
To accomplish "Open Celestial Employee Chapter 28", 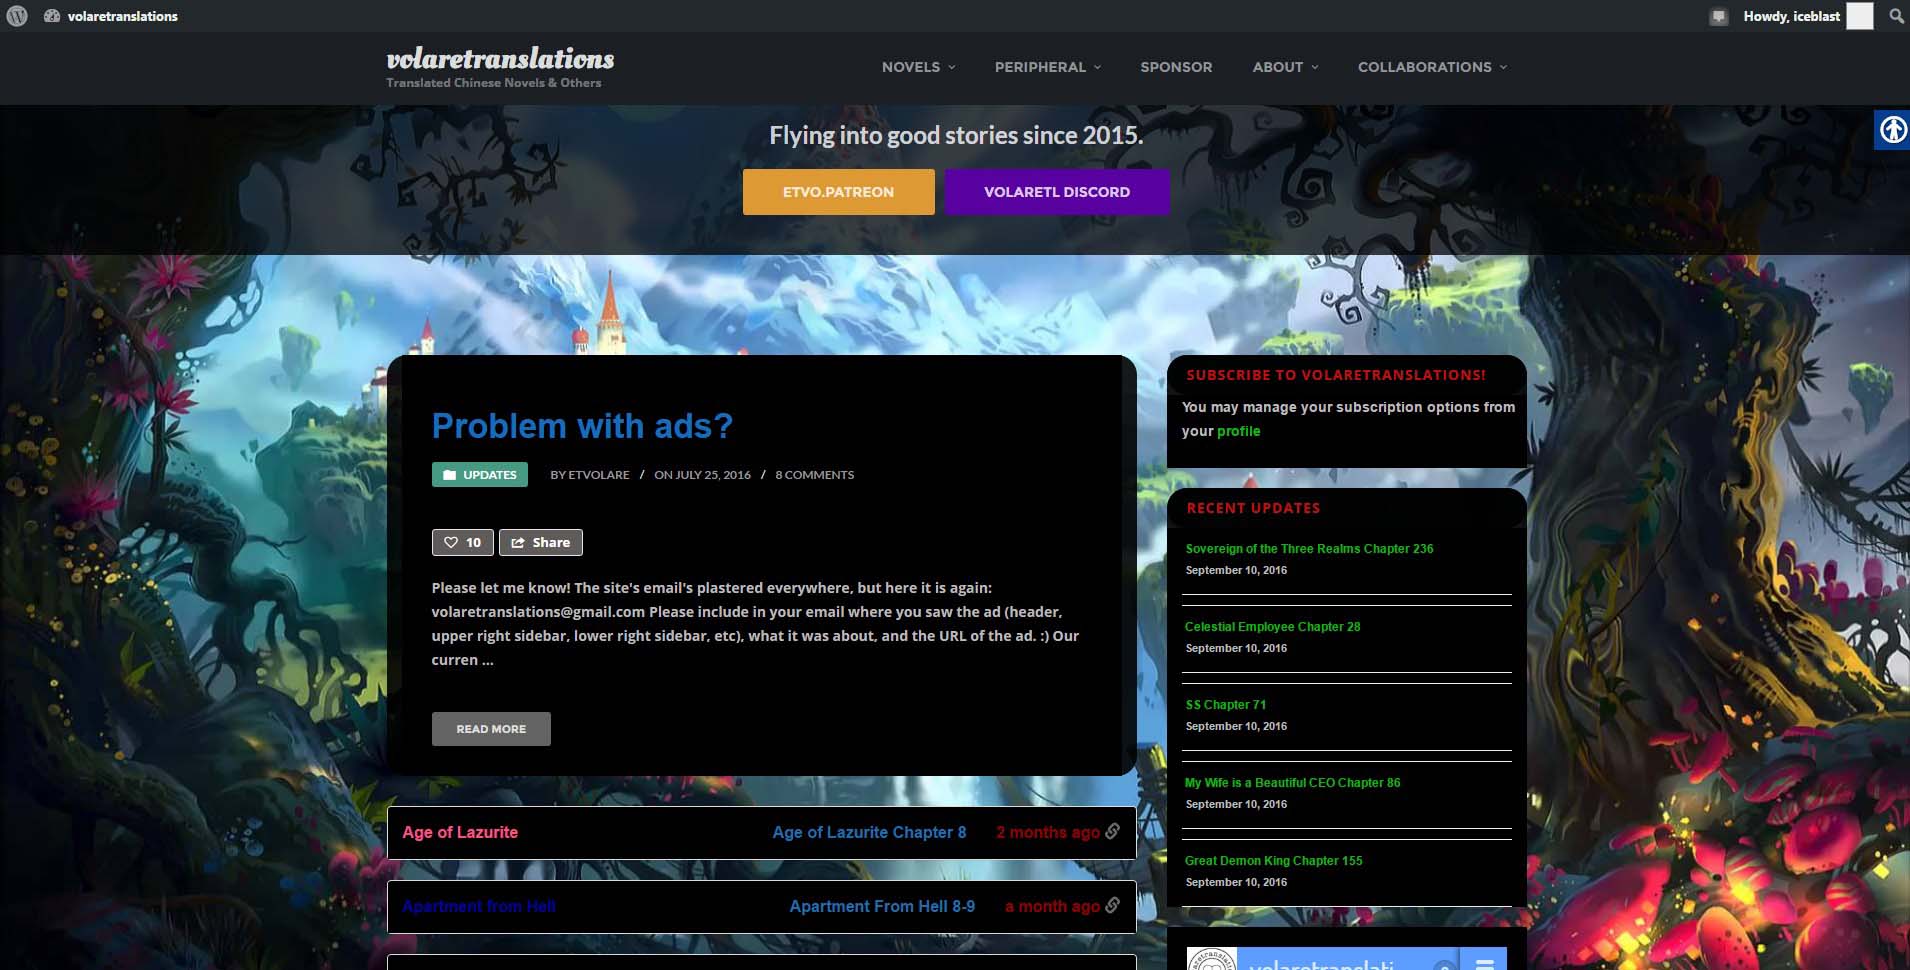I will tap(1272, 627).
